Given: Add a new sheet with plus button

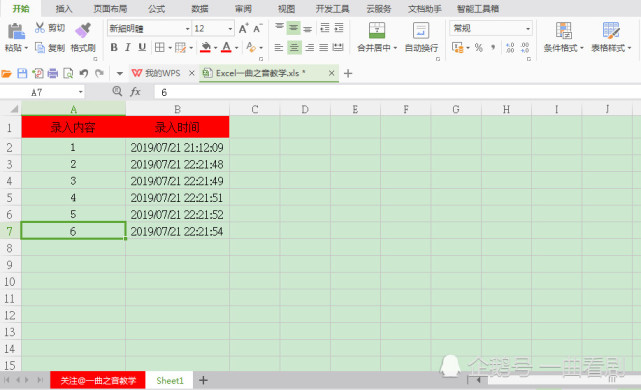Looking at the screenshot, I should [203, 381].
